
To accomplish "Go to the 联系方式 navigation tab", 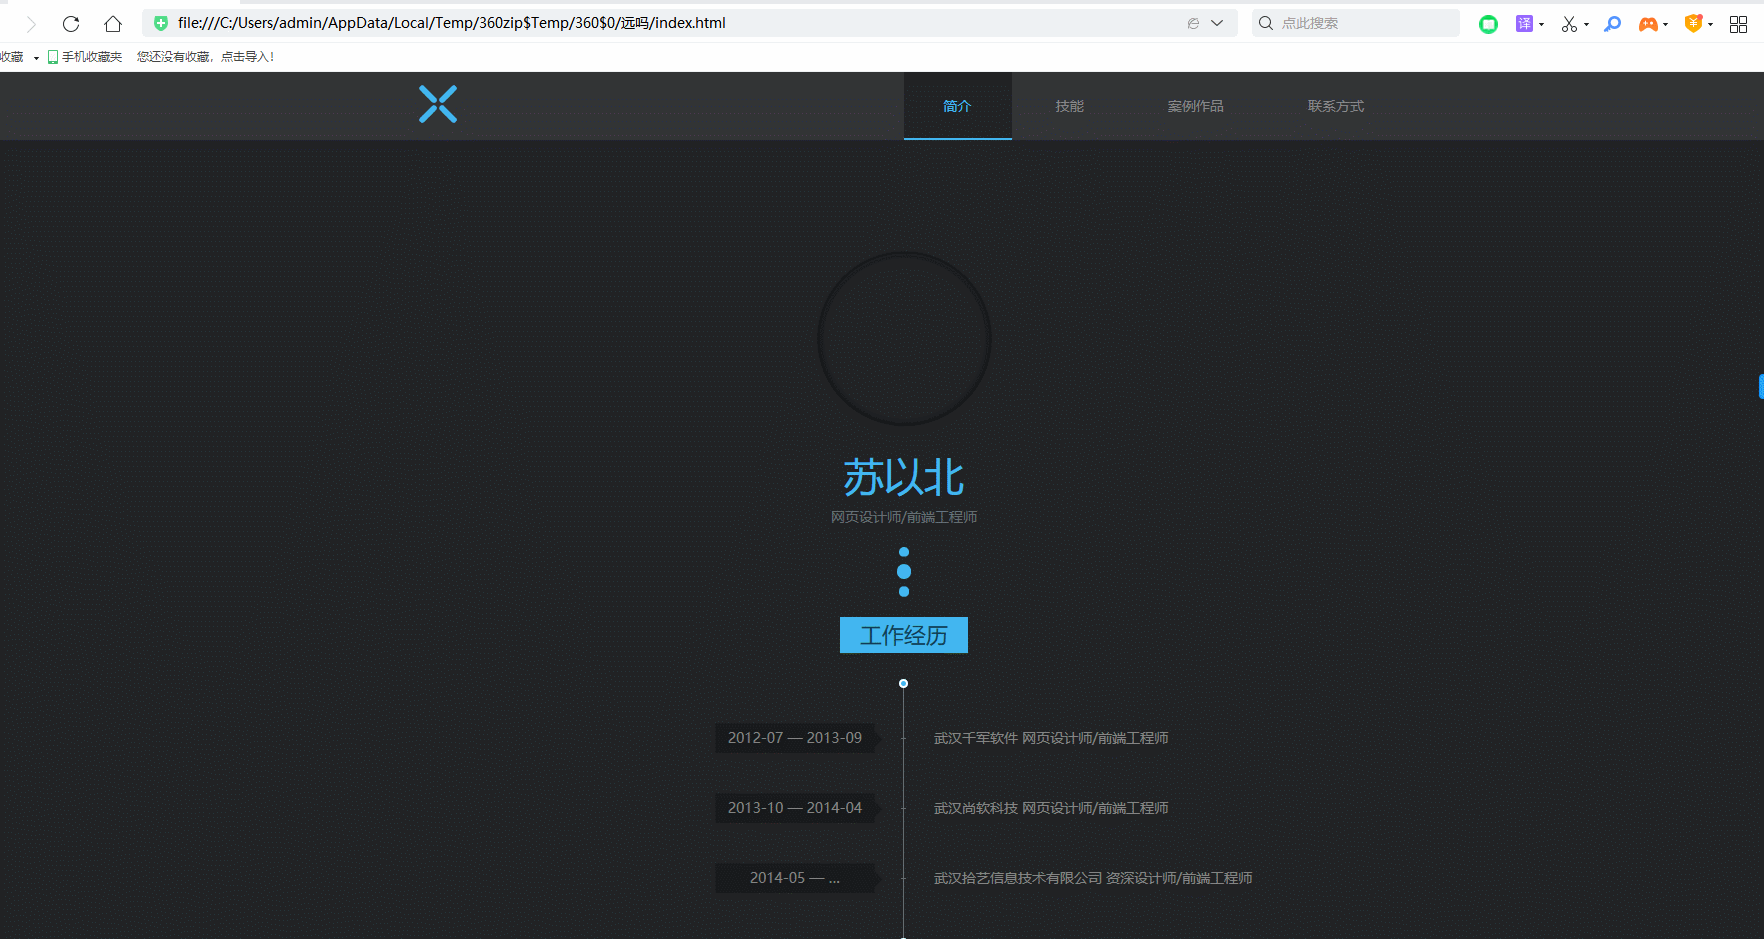I will [x=1335, y=106].
